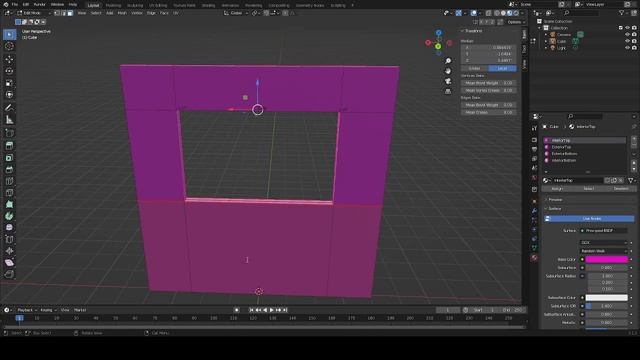The height and width of the screenshot is (360, 640).
Task: Select the Rip Region tool
Action: pyautogui.click(x=9, y=274)
